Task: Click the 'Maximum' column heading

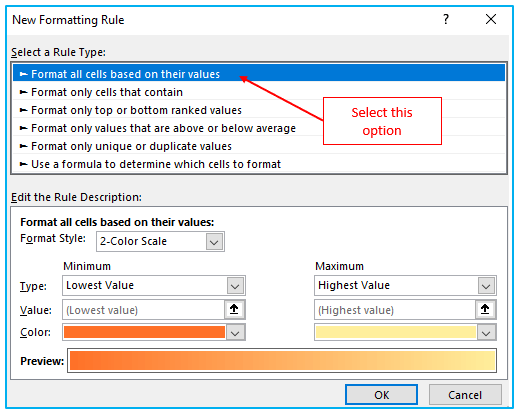Action: [x=339, y=266]
